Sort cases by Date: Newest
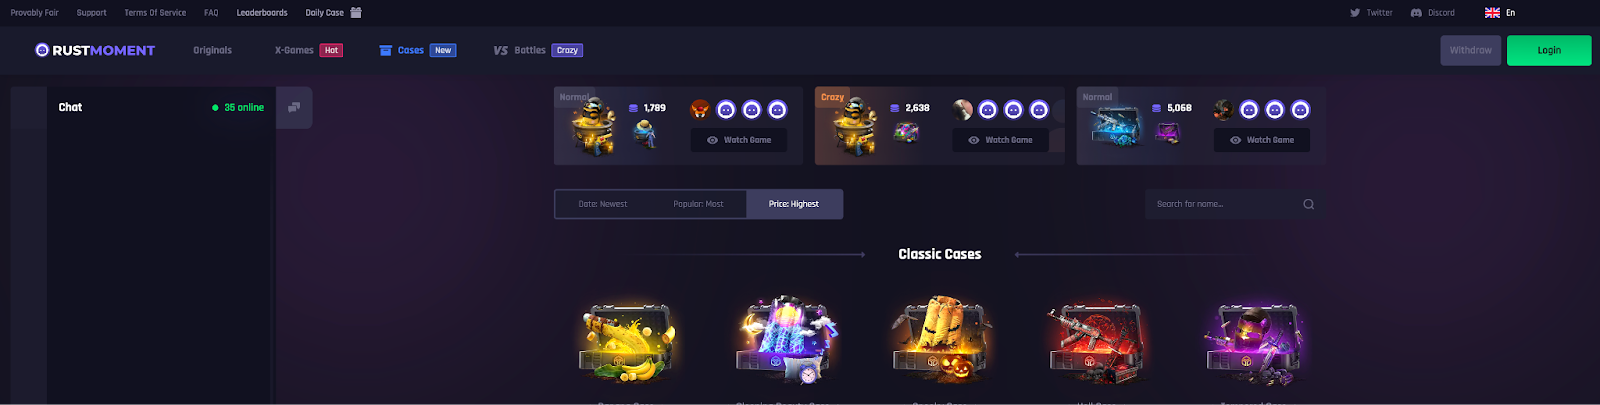The width and height of the screenshot is (1600, 405). click(x=603, y=204)
